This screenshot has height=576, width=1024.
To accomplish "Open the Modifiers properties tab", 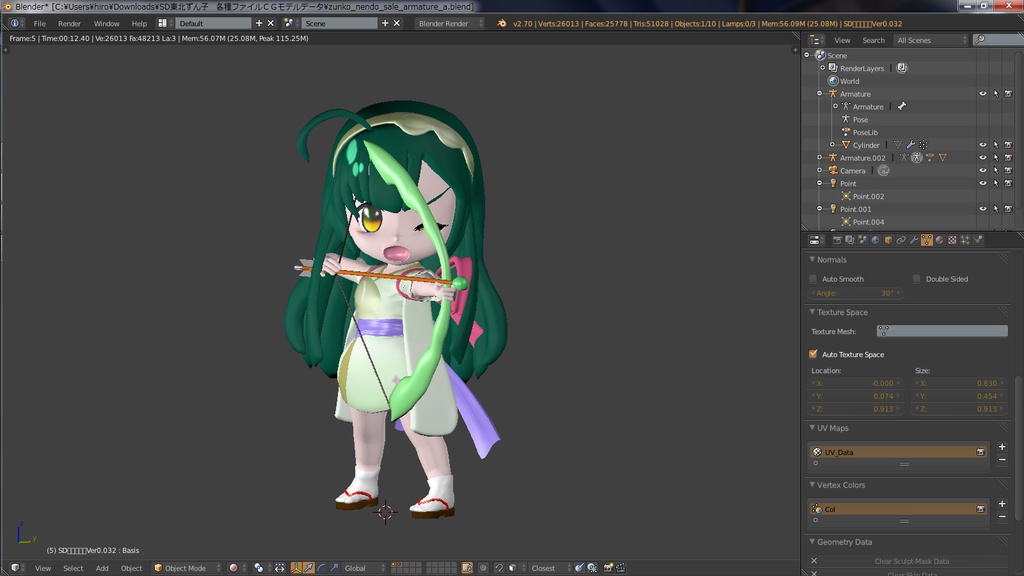I will 915,240.
